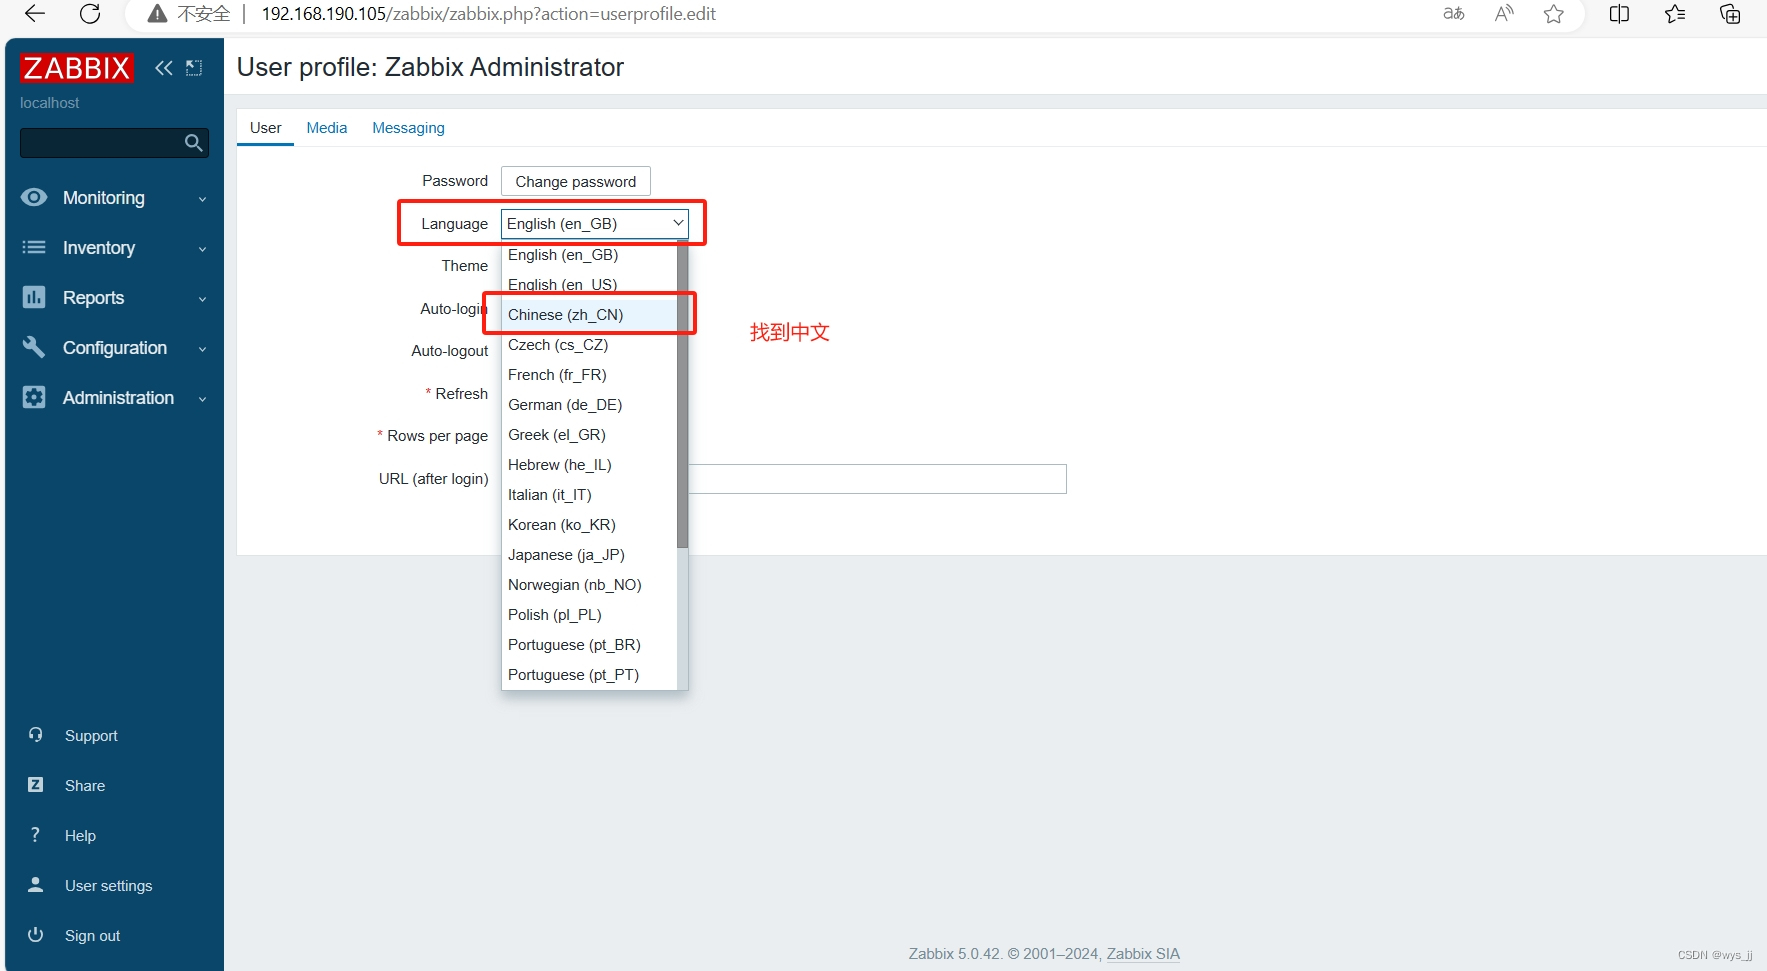1767x971 pixels.
Task: Open Support link in sidebar
Action: tap(91, 736)
